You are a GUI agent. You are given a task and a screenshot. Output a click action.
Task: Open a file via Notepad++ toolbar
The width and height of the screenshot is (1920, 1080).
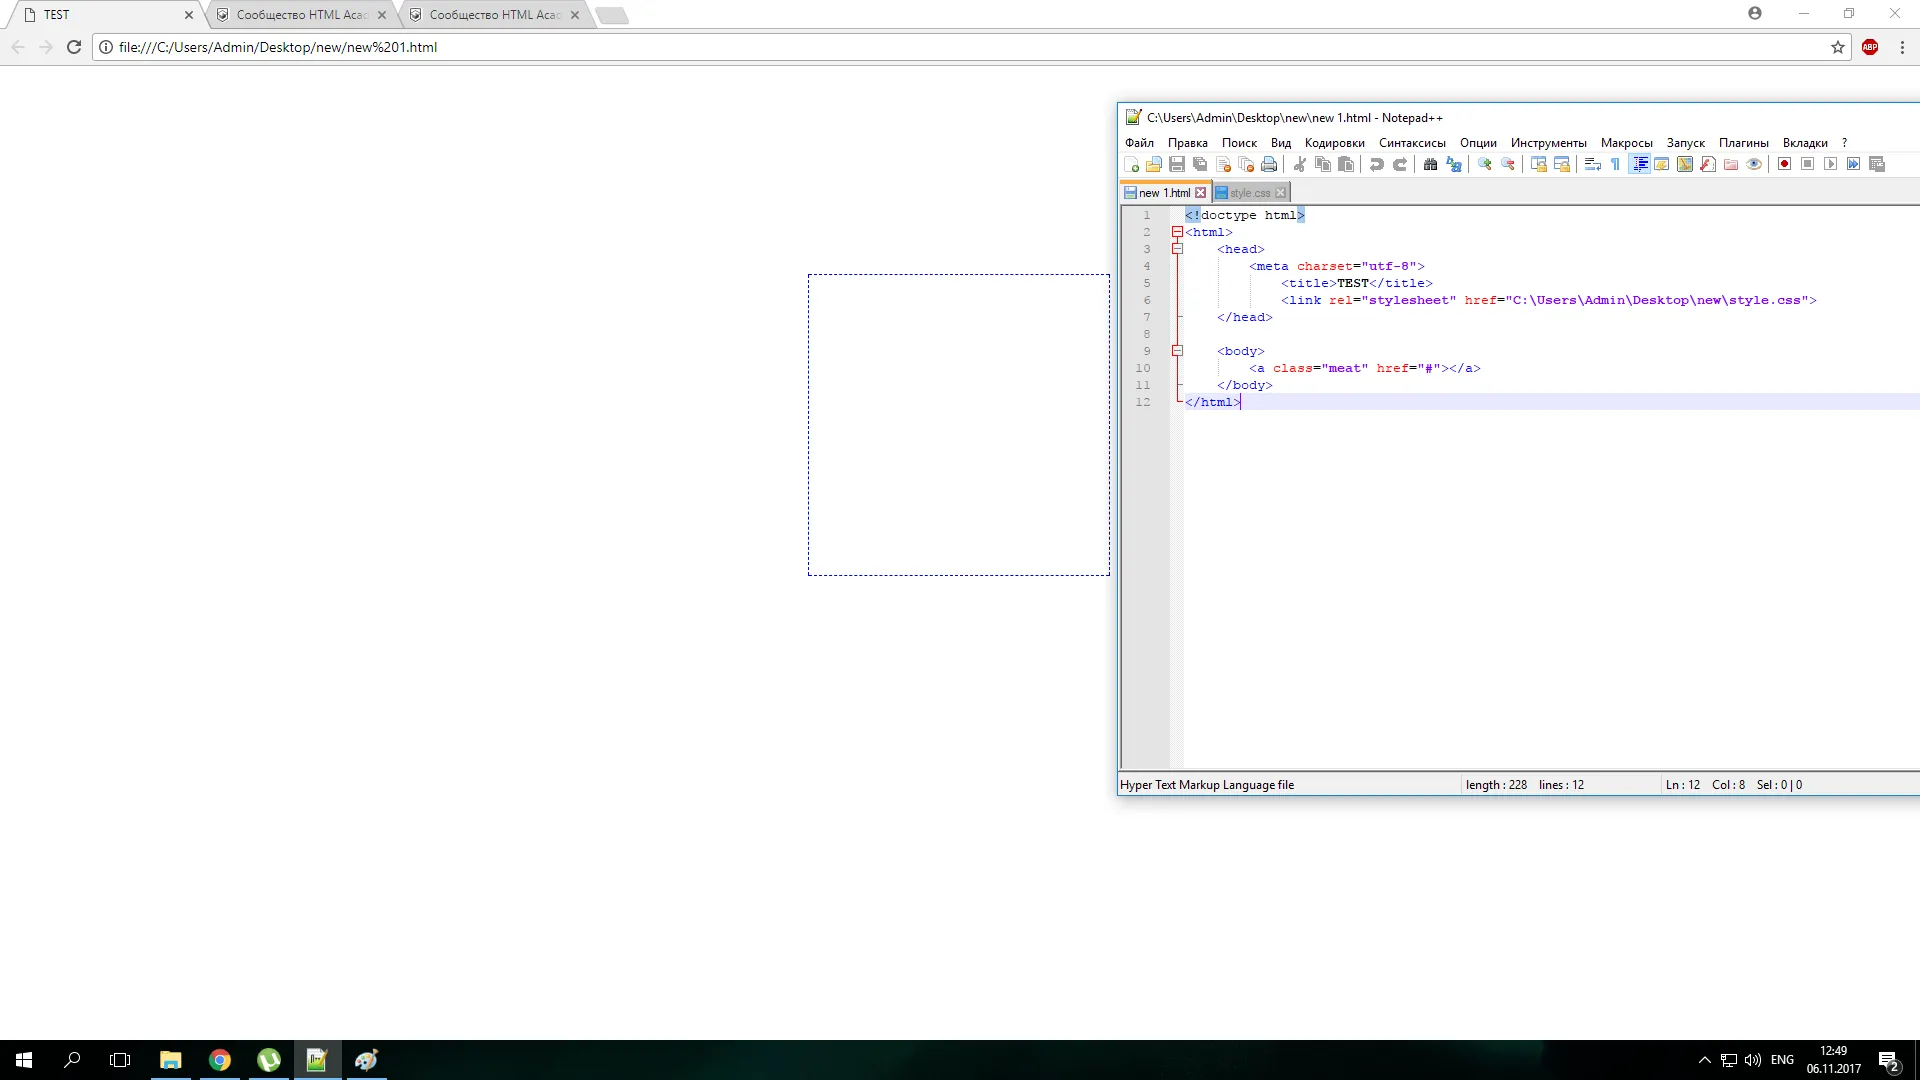pyautogui.click(x=1154, y=164)
